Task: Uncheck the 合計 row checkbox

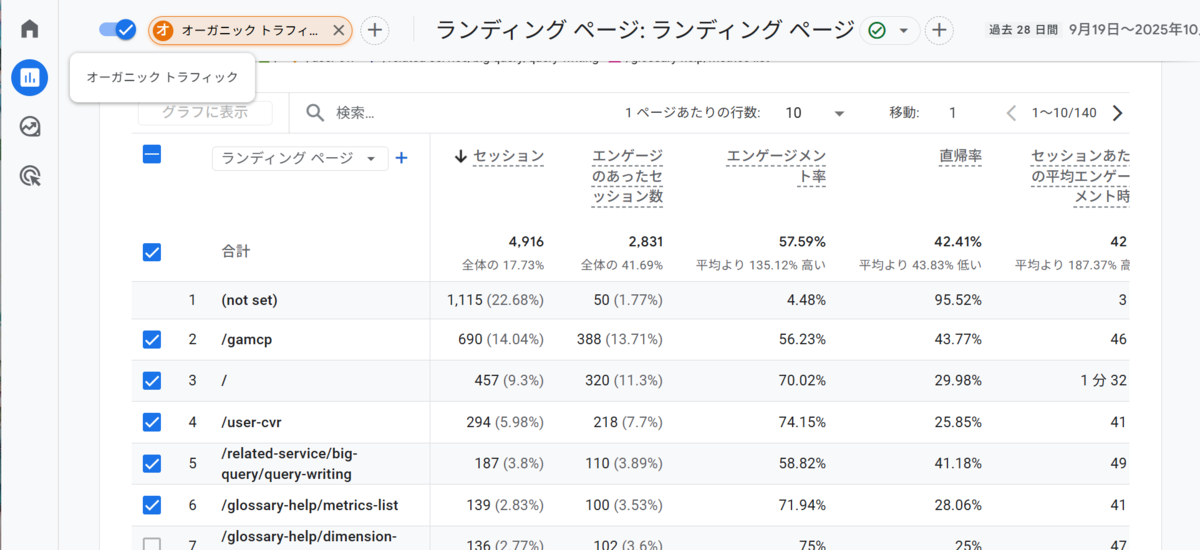Action: [152, 252]
